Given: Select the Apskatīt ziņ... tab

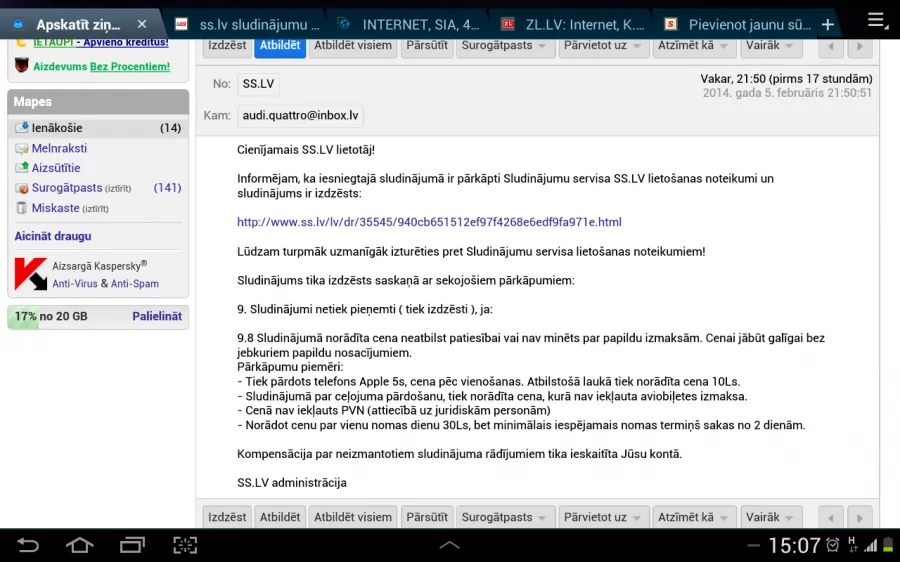Looking at the screenshot, I should tap(78, 25).
